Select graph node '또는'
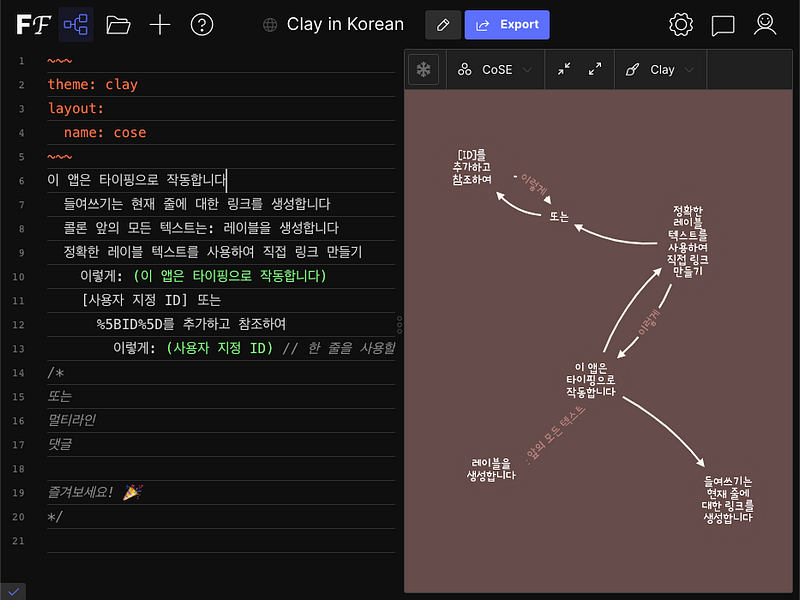800x600 pixels. (x=559, y=216)
